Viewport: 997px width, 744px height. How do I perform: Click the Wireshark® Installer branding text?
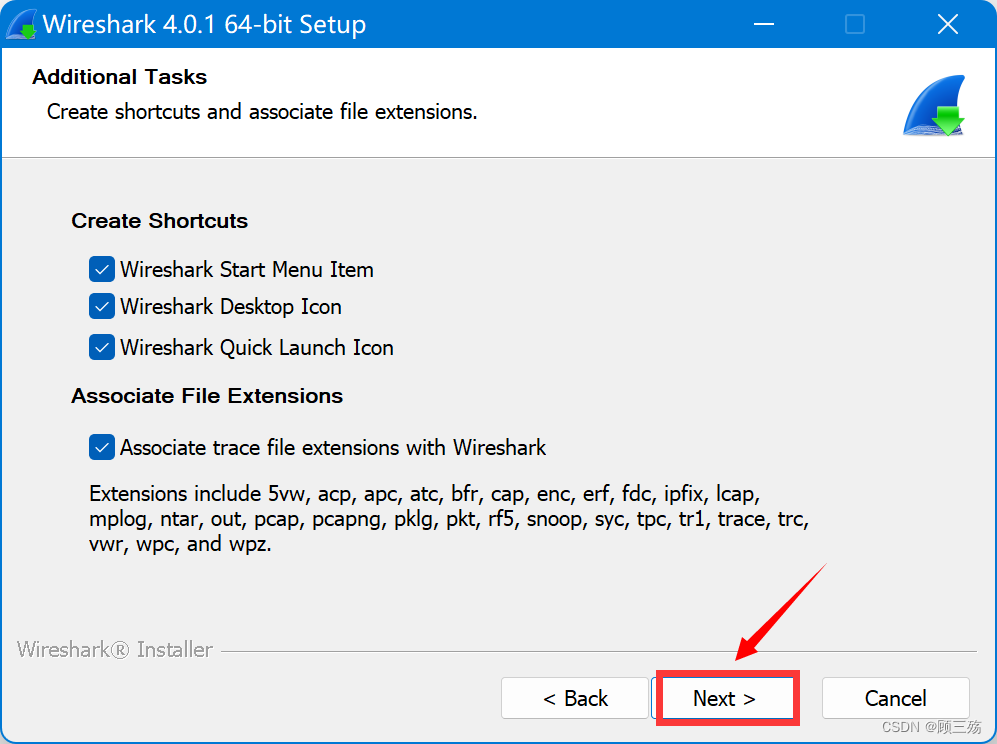(x=114, y=649)
